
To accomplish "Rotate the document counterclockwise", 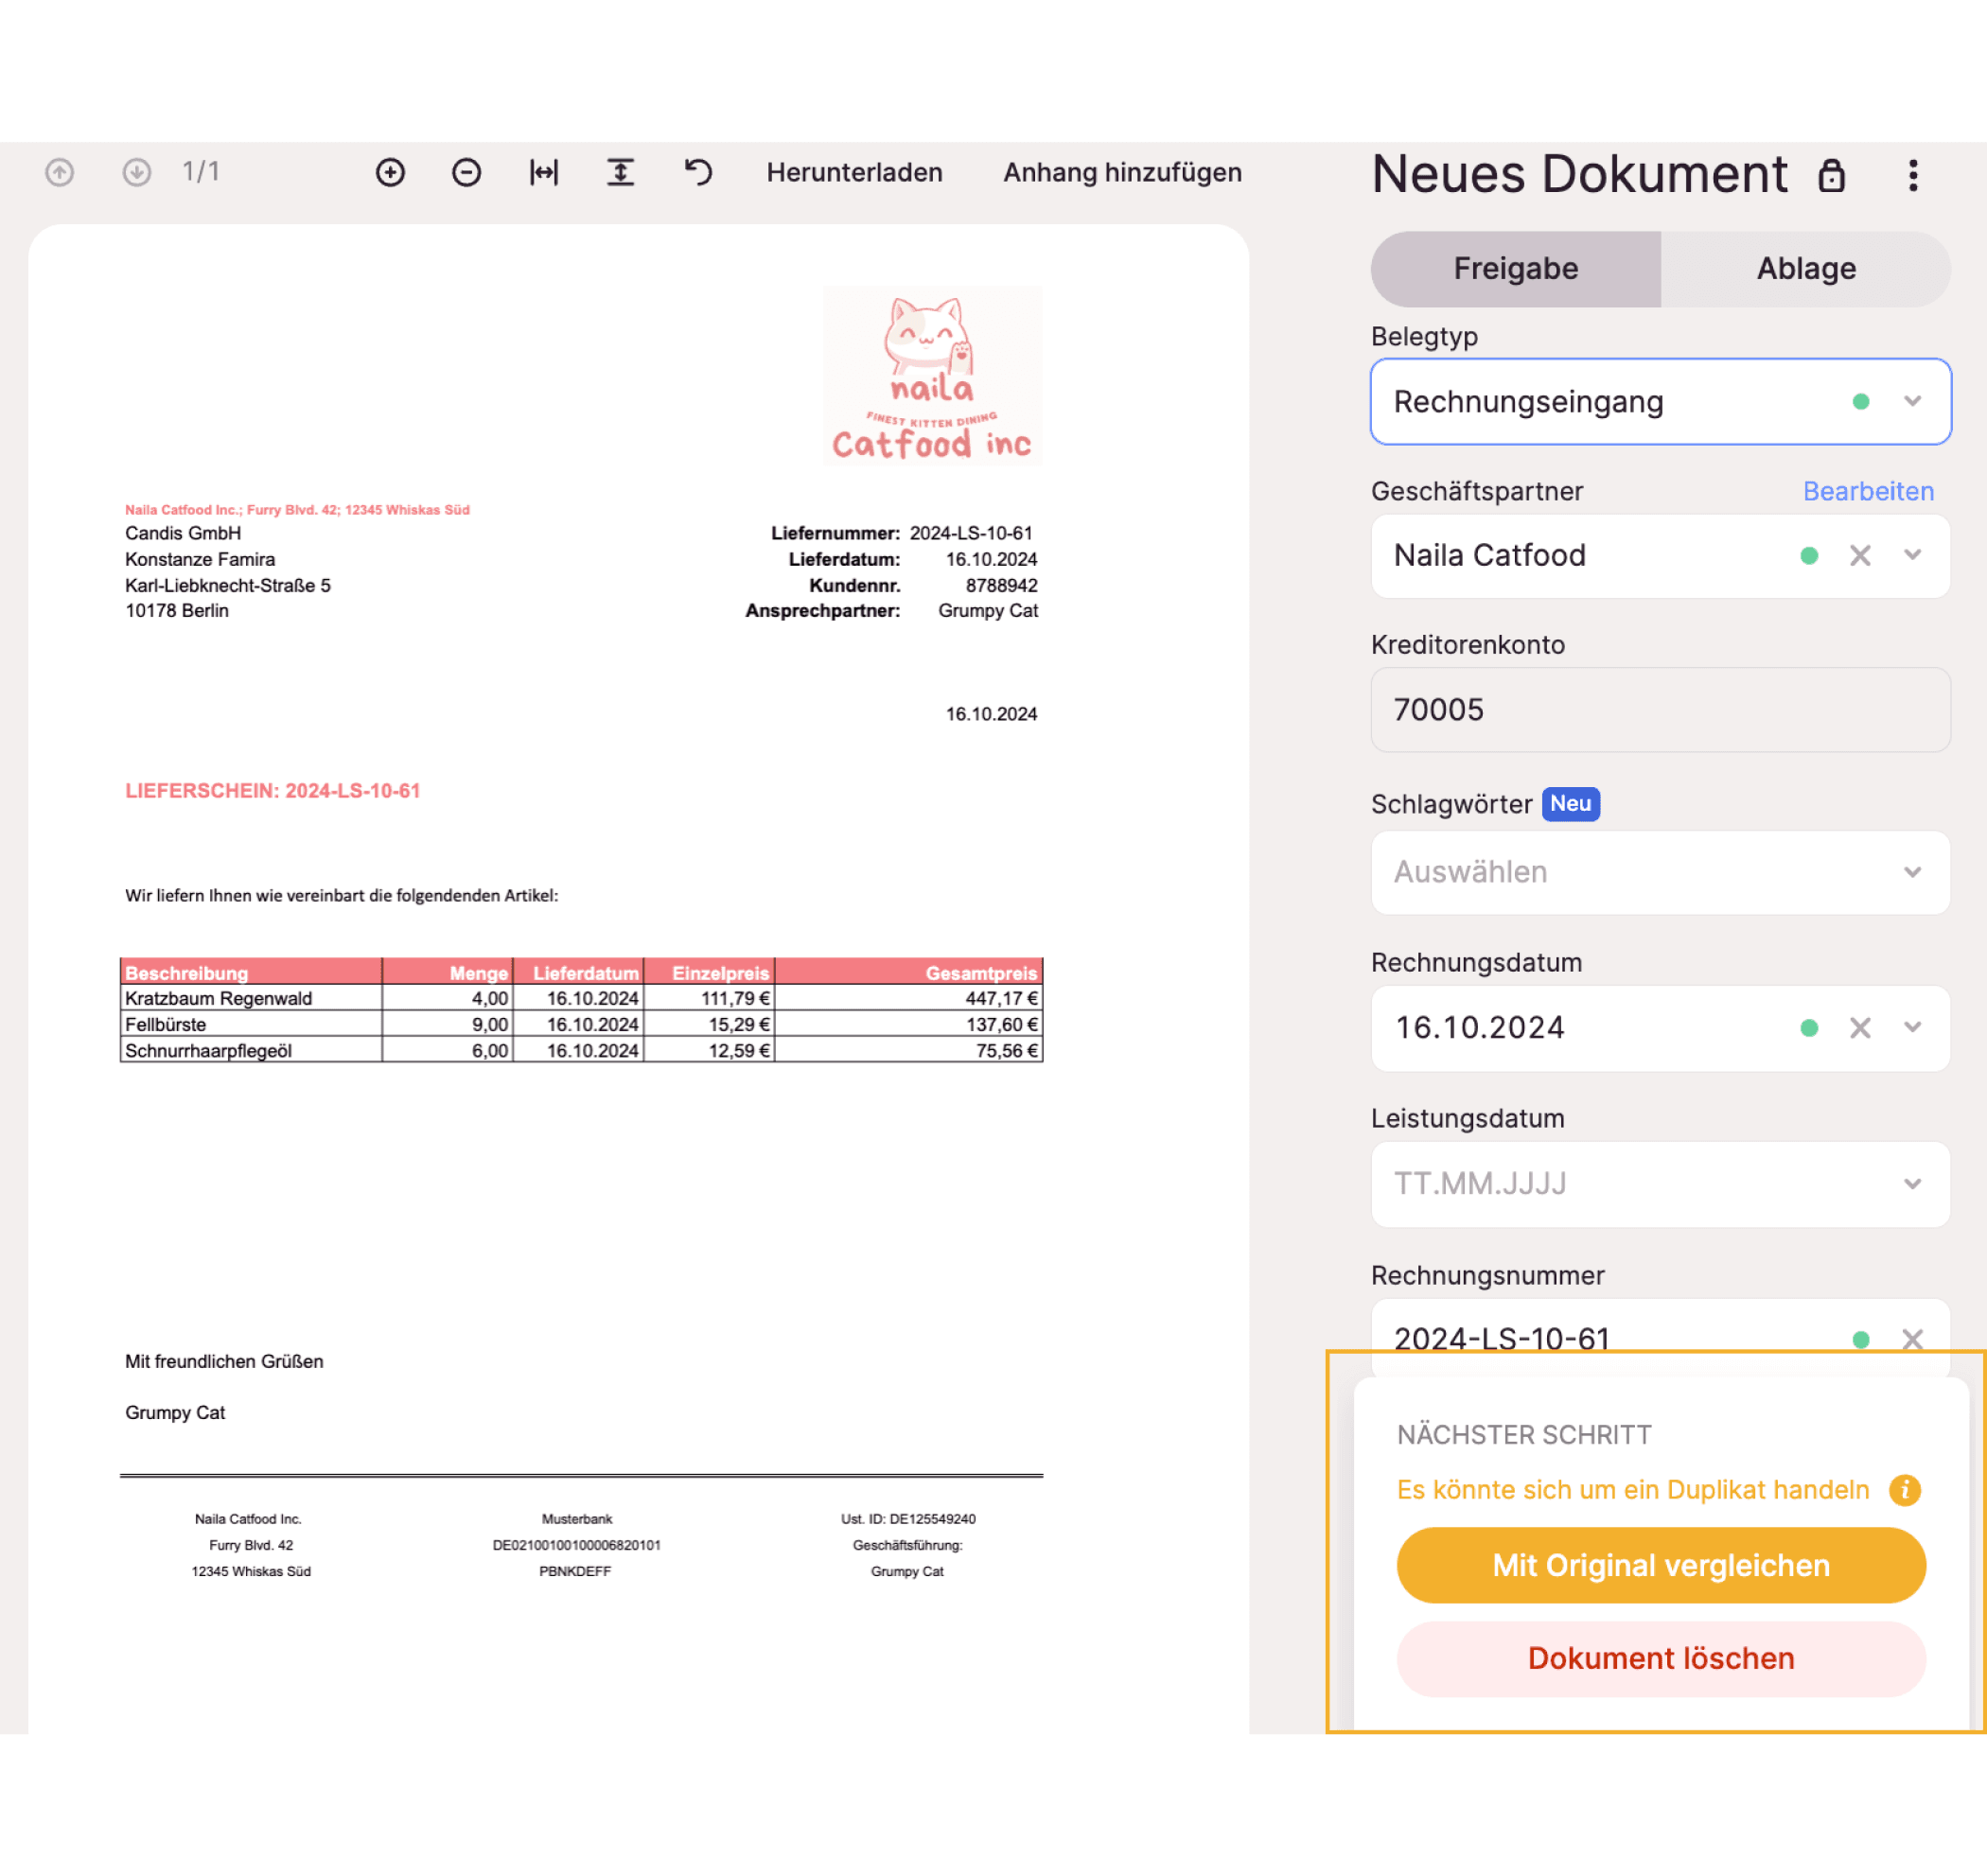I will click(x=698, y=172).
